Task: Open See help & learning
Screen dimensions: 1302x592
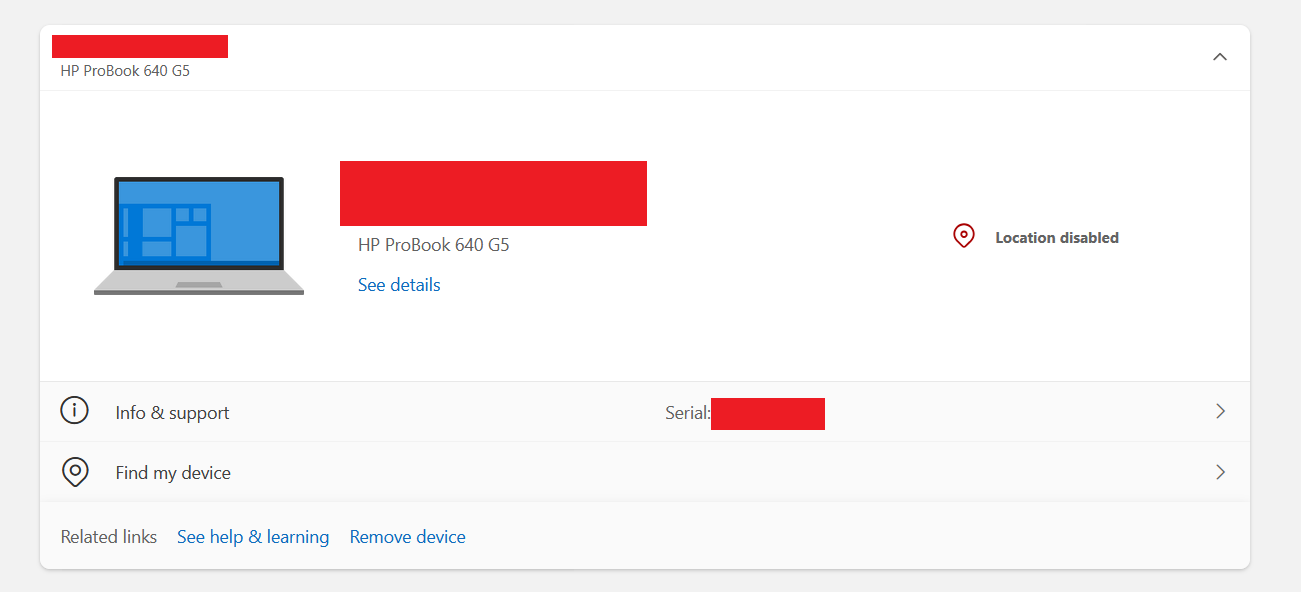Action: (253, 536)
